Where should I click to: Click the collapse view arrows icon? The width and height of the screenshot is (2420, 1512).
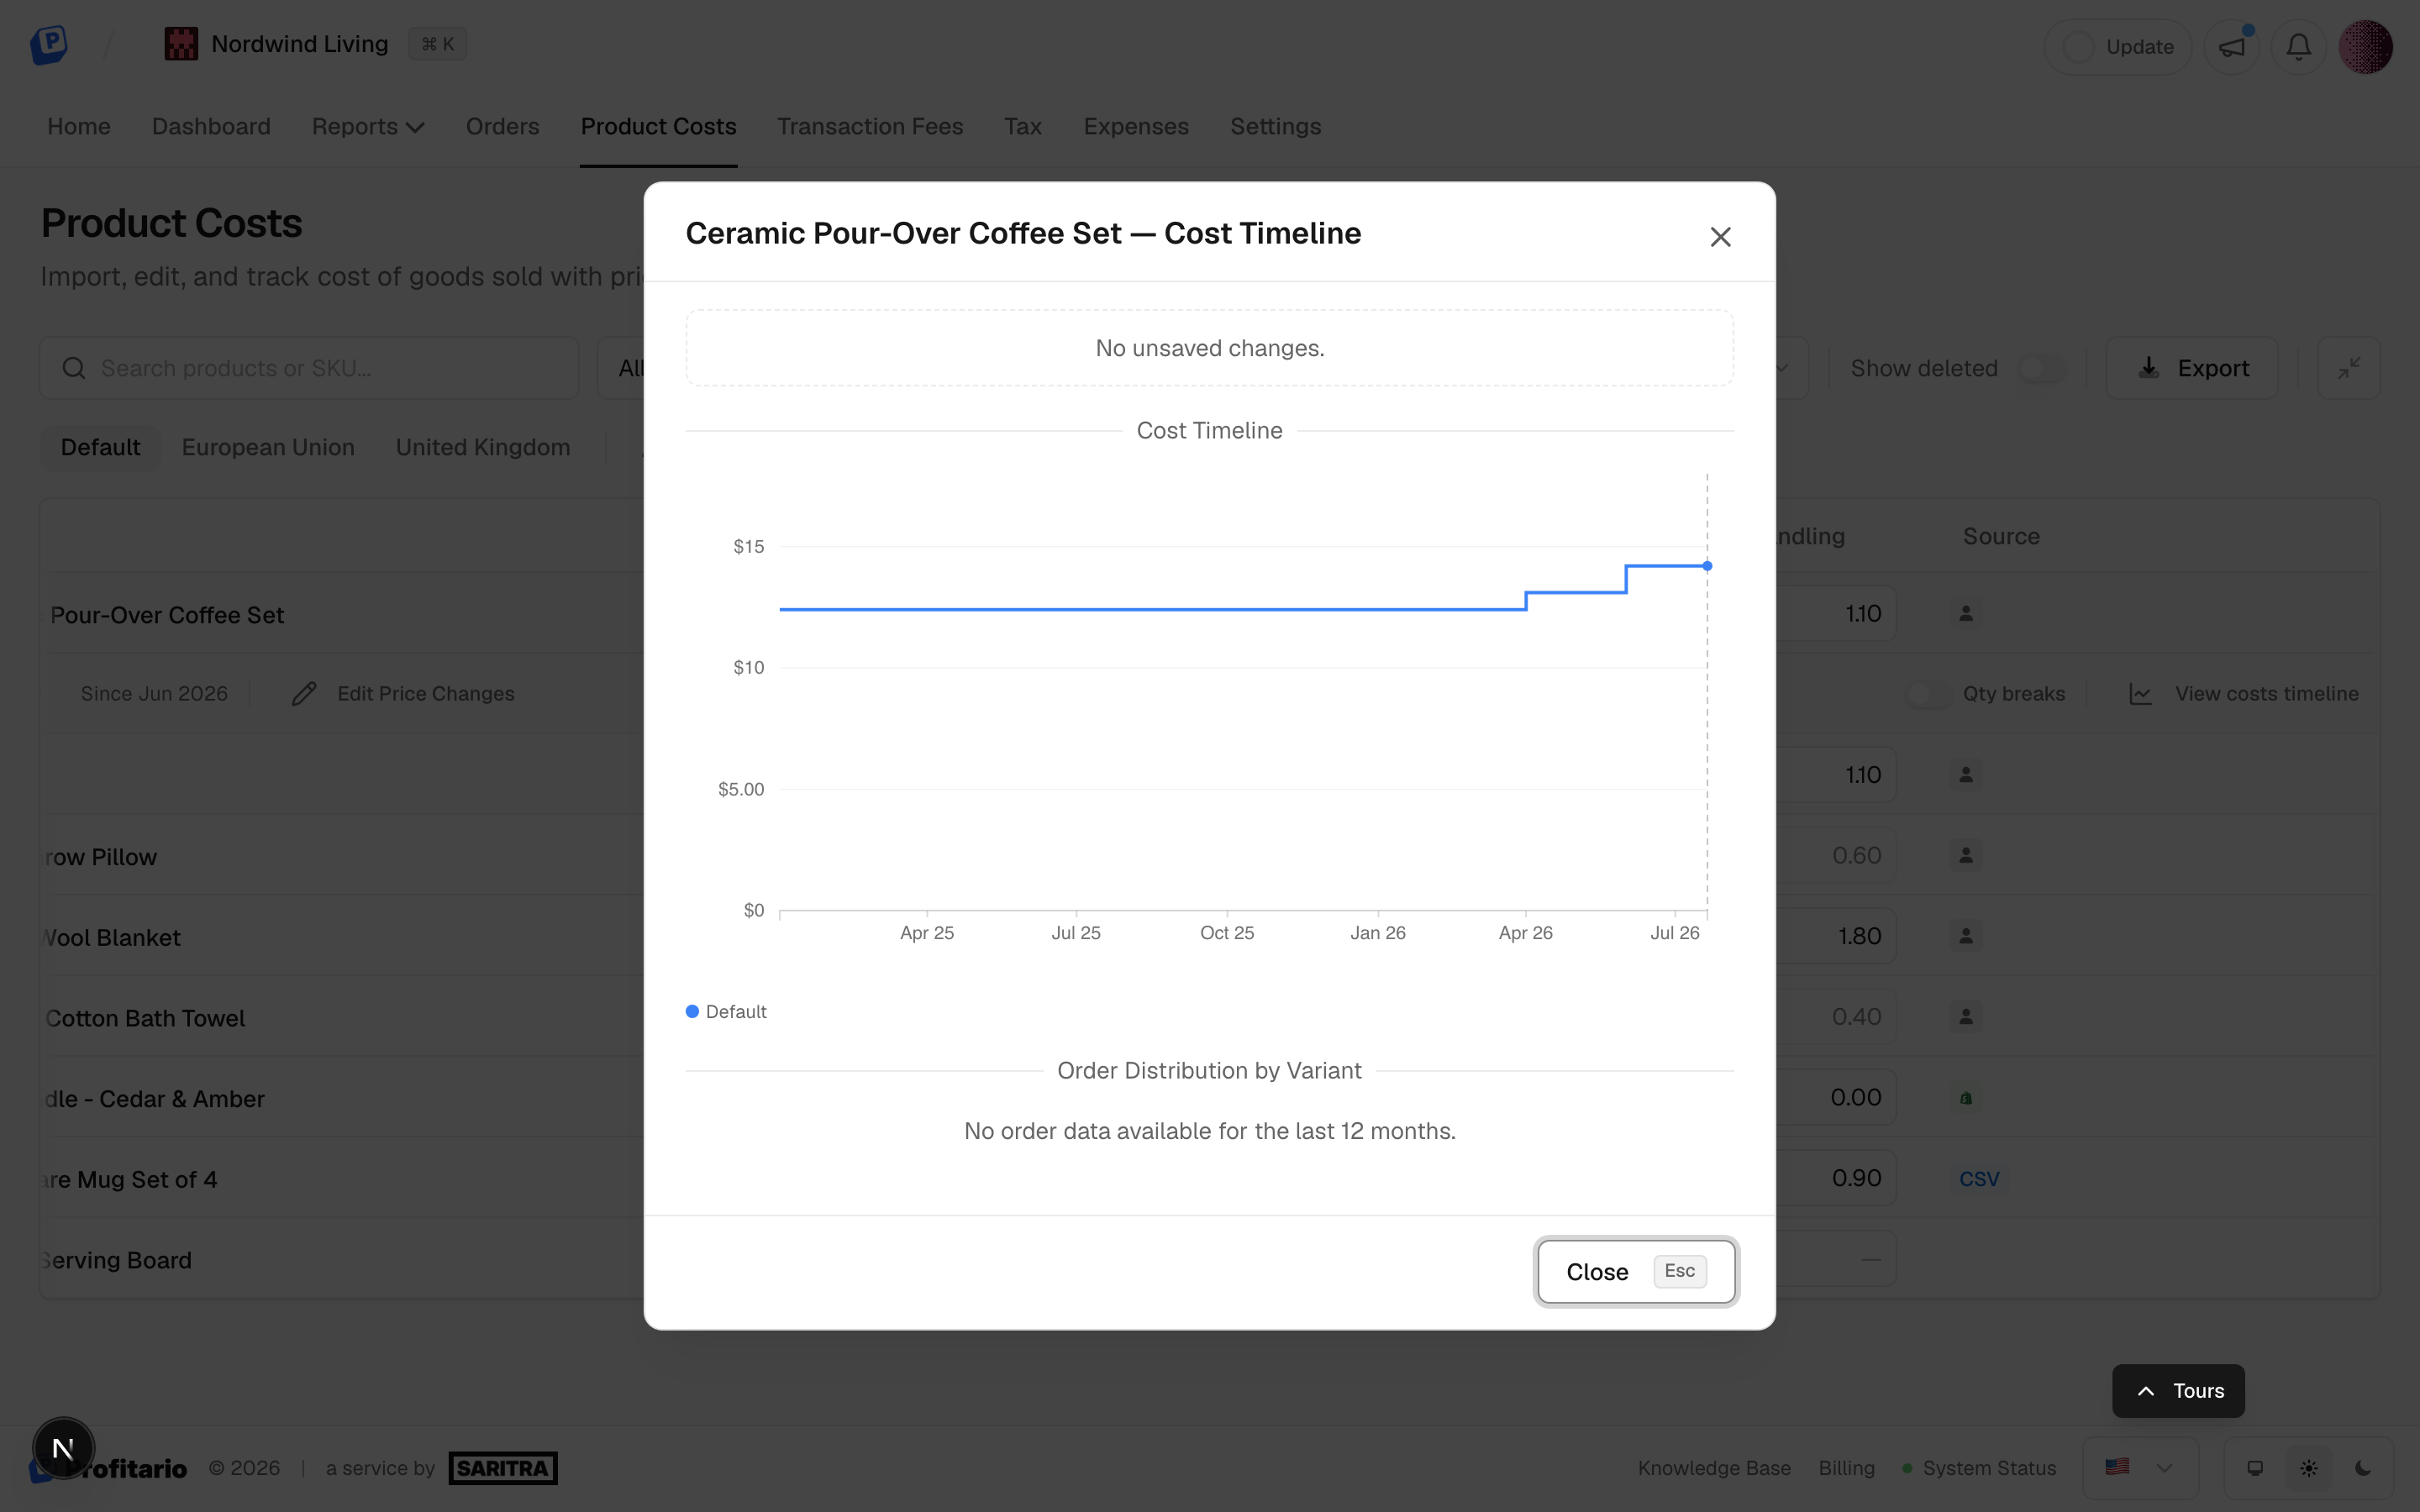click(x=2349, y=368)
